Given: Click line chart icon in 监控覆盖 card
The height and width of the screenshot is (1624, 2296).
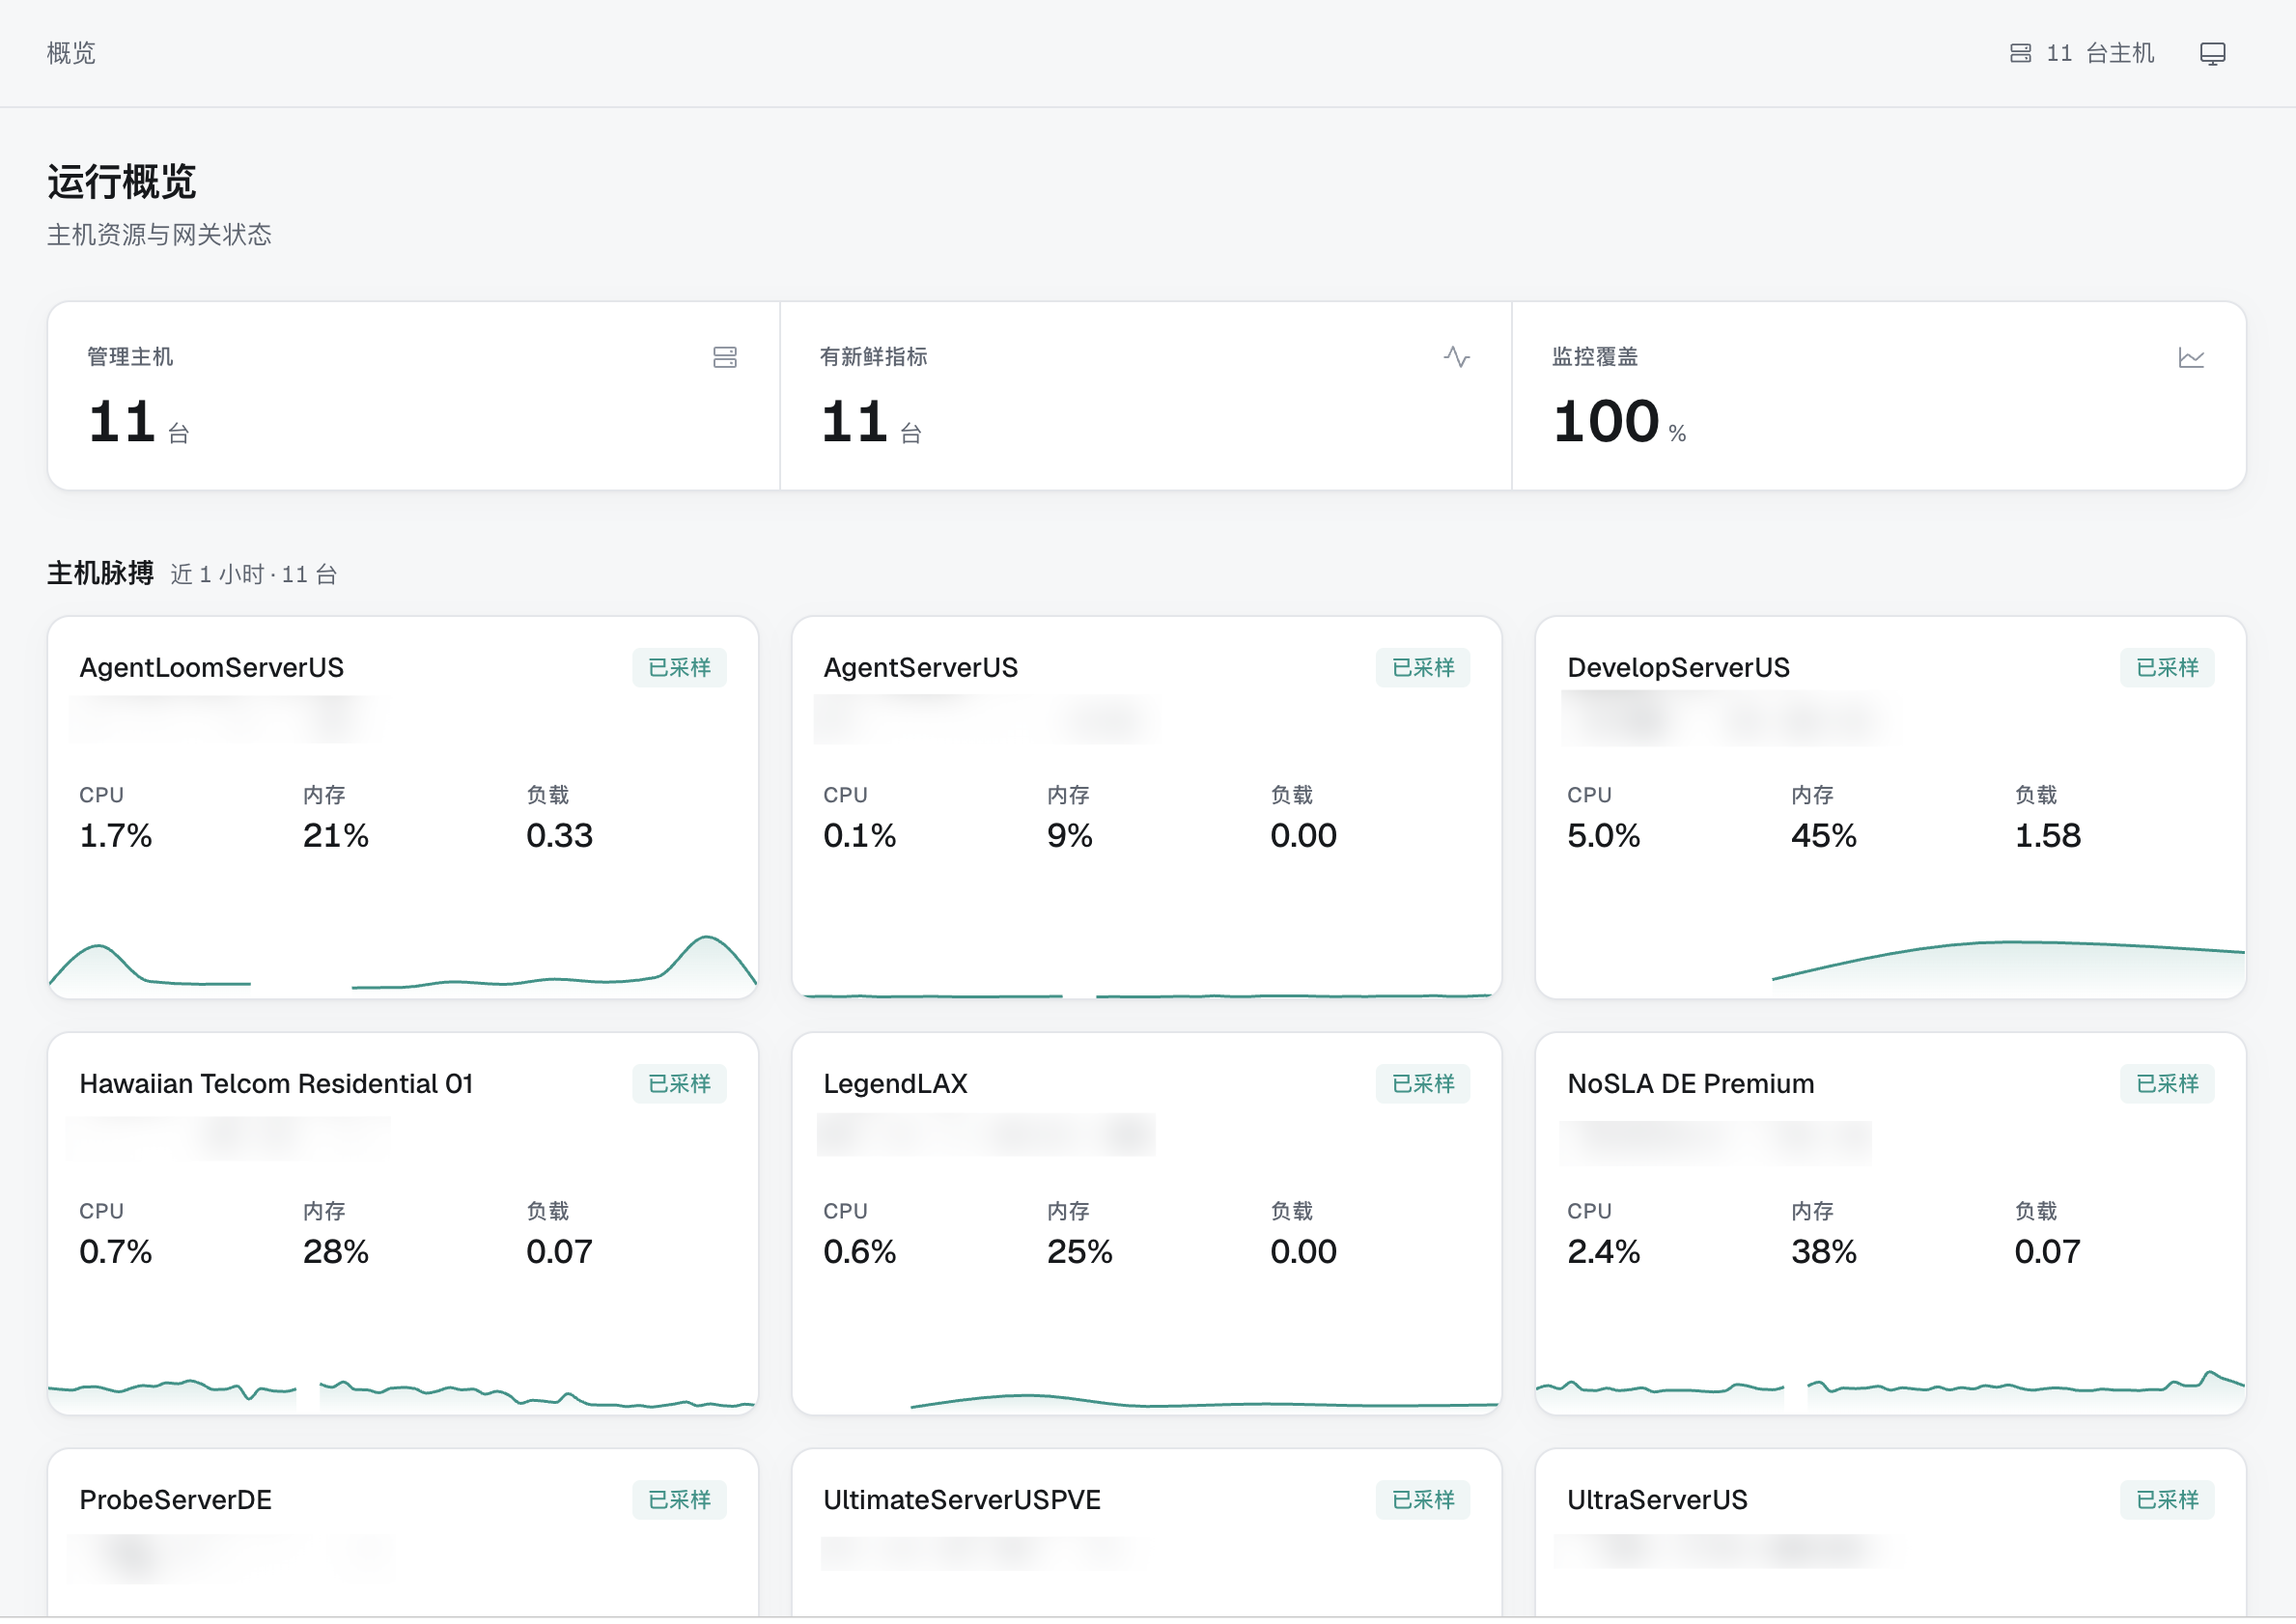Looking at the screenshot, I should click(2191, 357).
